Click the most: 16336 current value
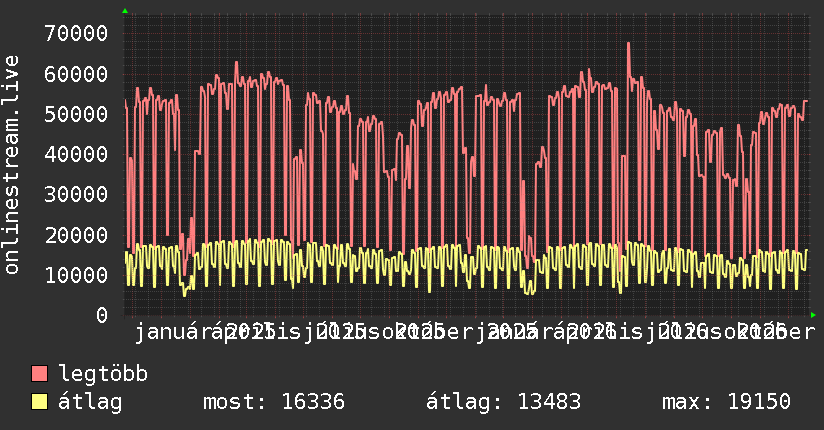 point(274,402)
